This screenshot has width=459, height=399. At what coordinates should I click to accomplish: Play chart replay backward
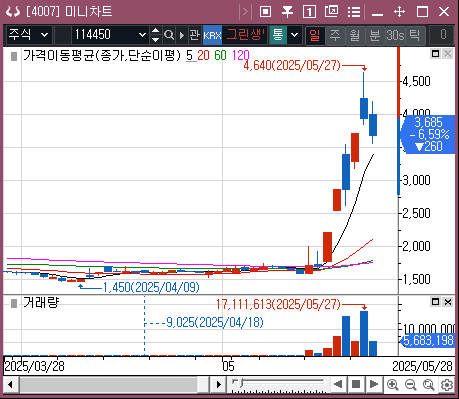(x=338, y=385)
